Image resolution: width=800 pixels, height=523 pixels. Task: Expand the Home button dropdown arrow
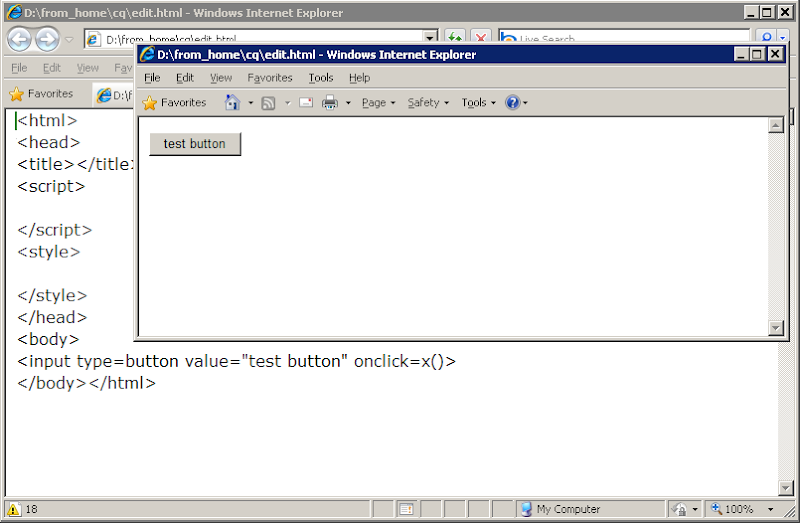pos(251,103)
